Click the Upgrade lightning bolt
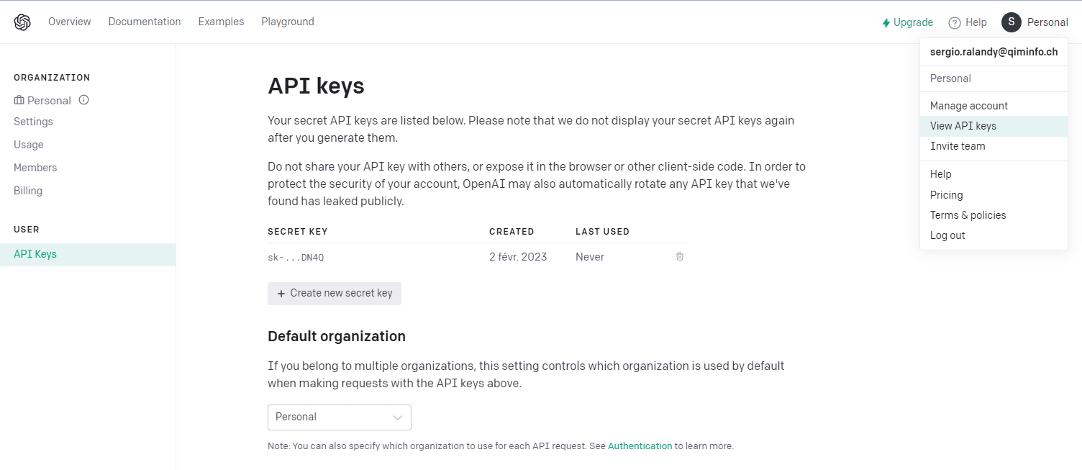Screen dimensions: 1082x470 tap(886, 23)
